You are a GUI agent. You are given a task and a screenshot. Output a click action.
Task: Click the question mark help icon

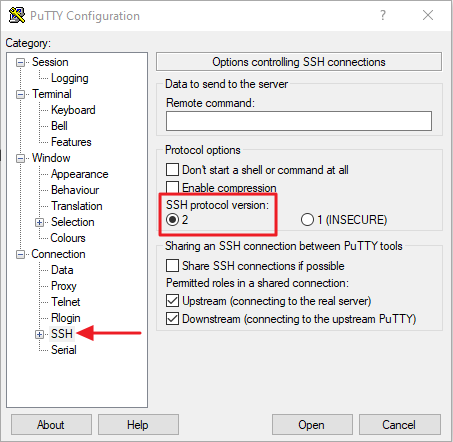click(383, 15)
